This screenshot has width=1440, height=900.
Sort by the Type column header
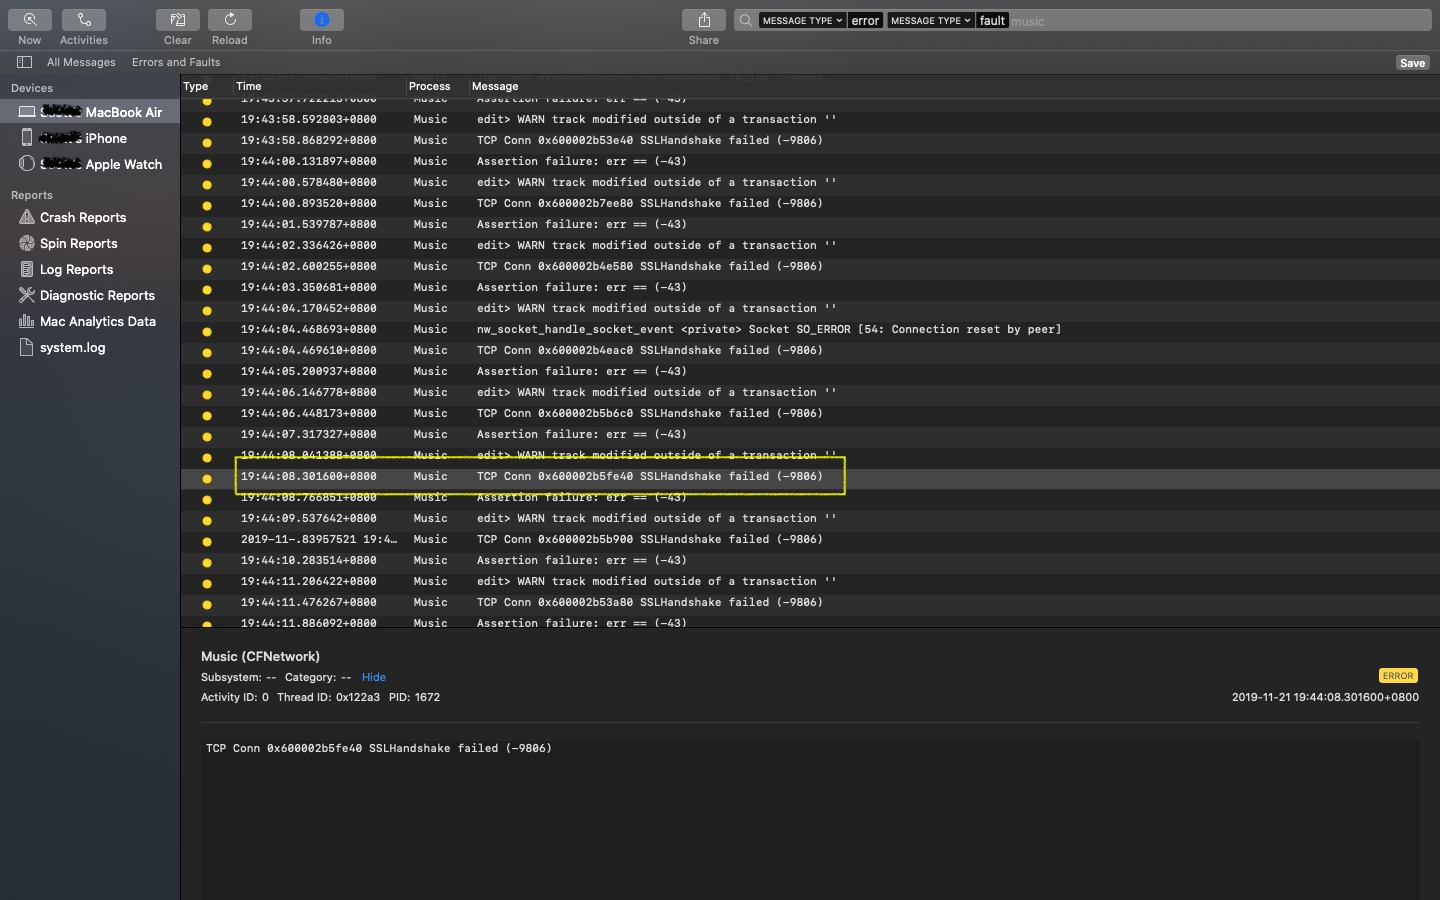196,86
